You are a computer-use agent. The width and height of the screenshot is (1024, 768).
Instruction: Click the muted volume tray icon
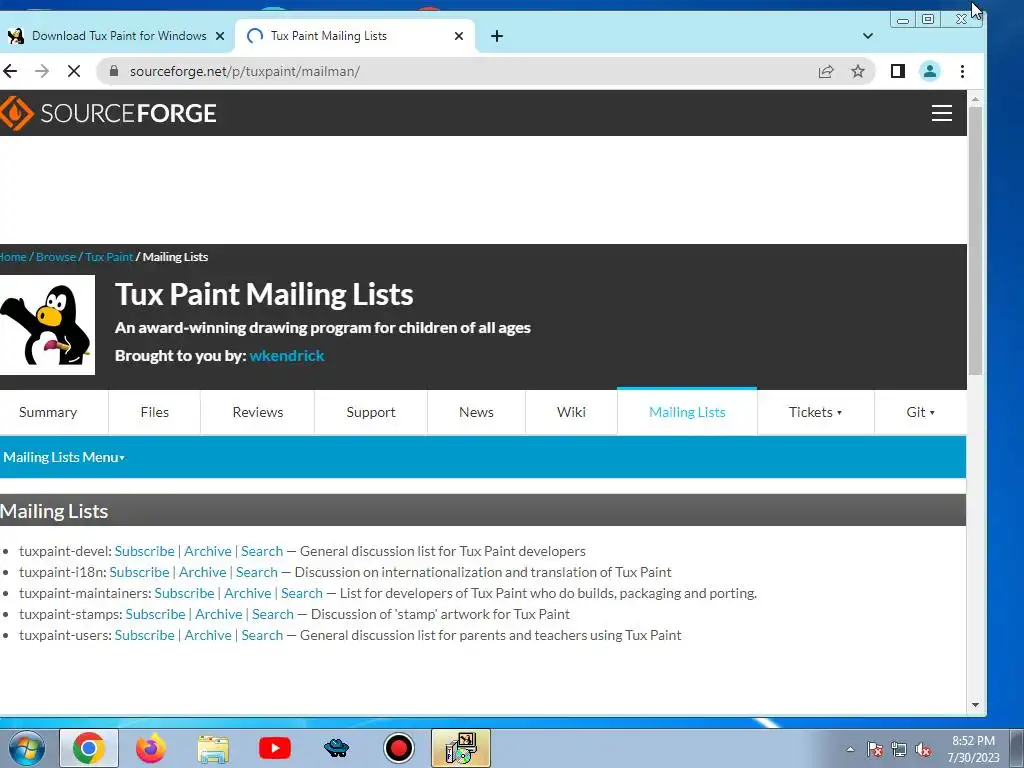tap(923, 749)
